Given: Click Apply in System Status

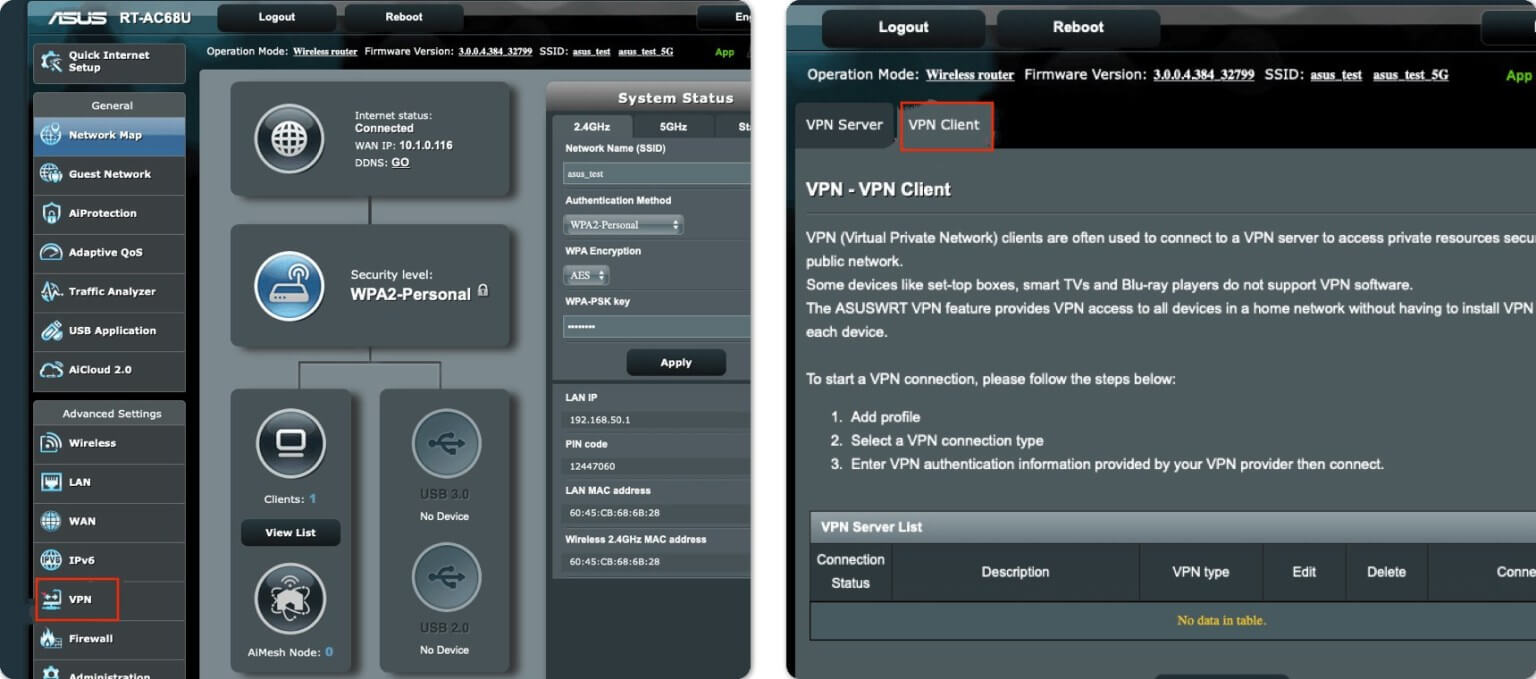Looking at the screenshot, I should tap(676, 363).
